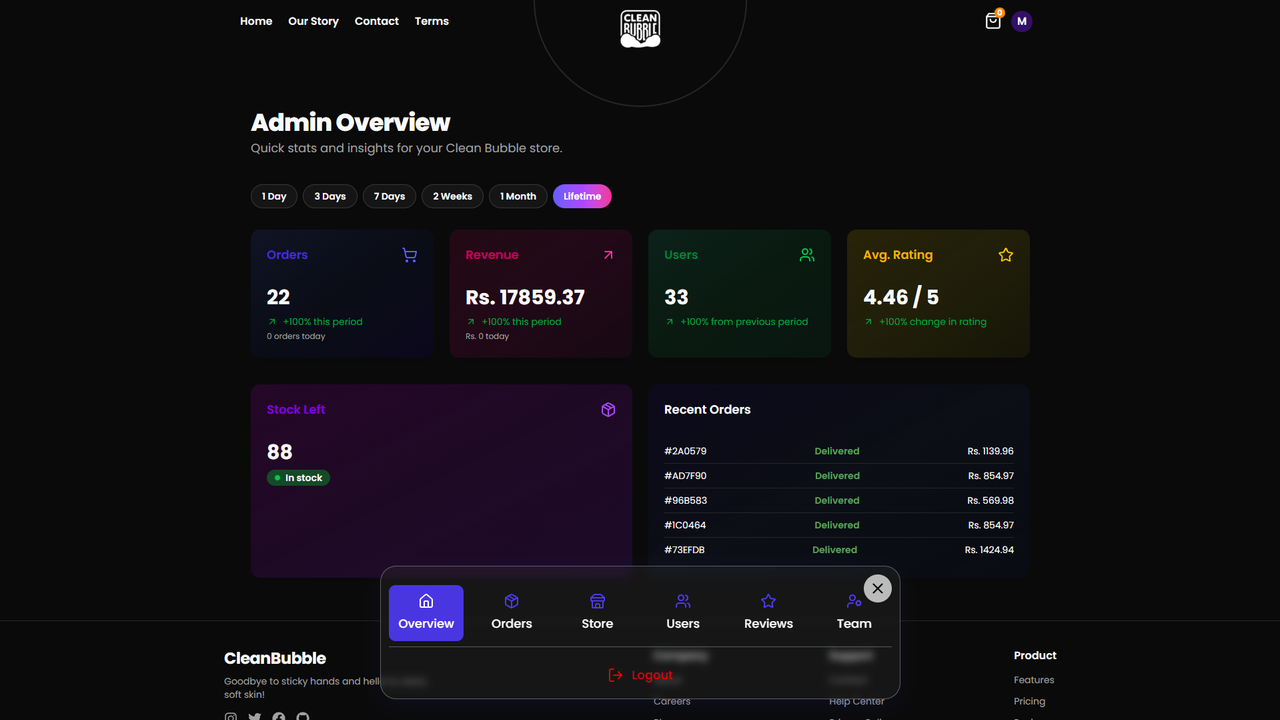Select the 1 Day time filter
Screen dimensions: 1280x720
tap(274, 196)
